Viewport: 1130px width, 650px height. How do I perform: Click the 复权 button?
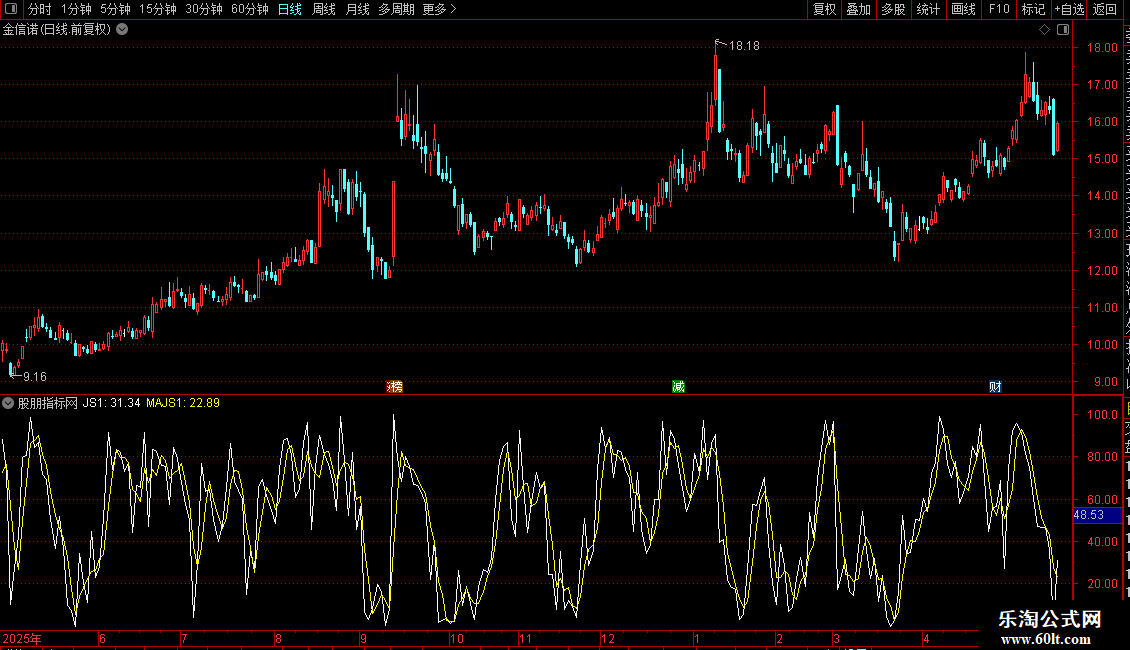[824, 9]
